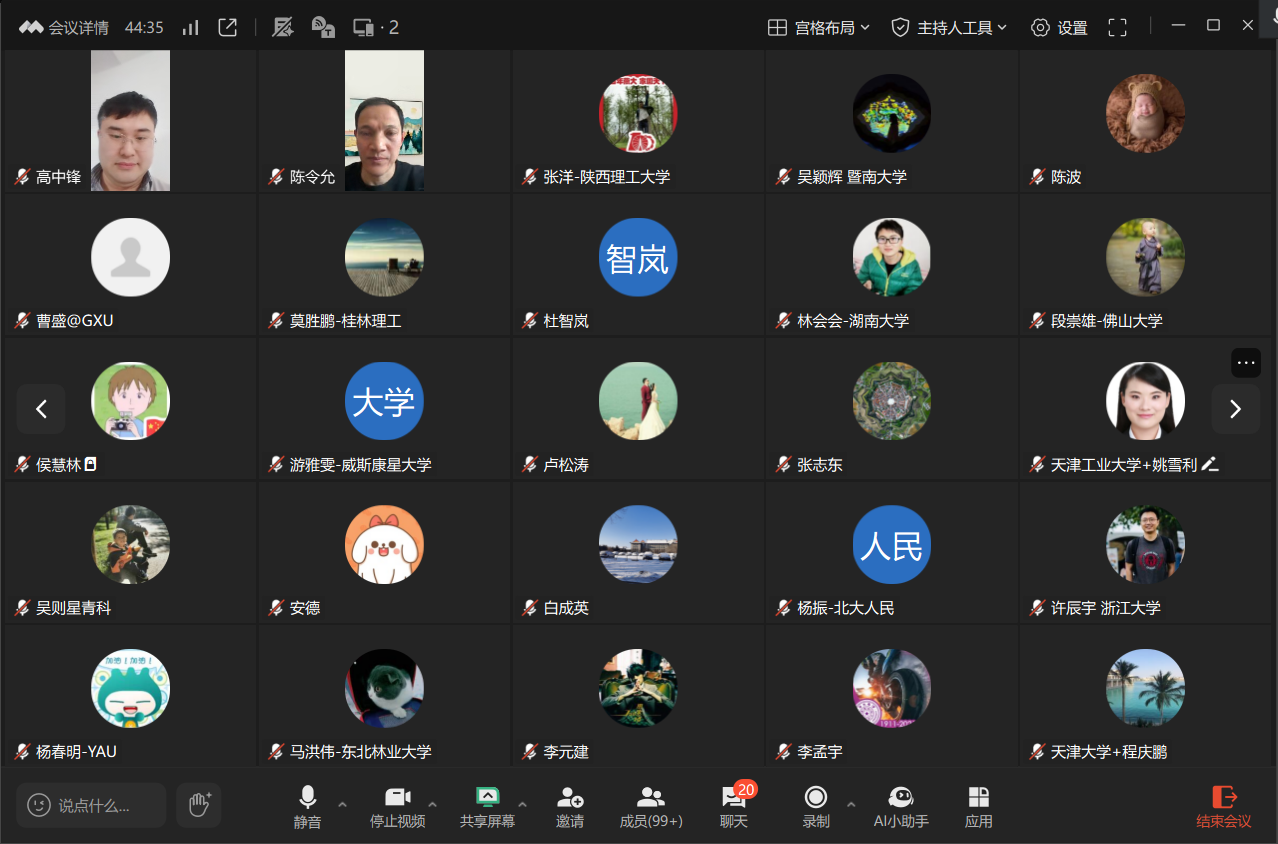Enter full screen mode icon
The image size is (1278, 844).
[x=1117, y=27]
